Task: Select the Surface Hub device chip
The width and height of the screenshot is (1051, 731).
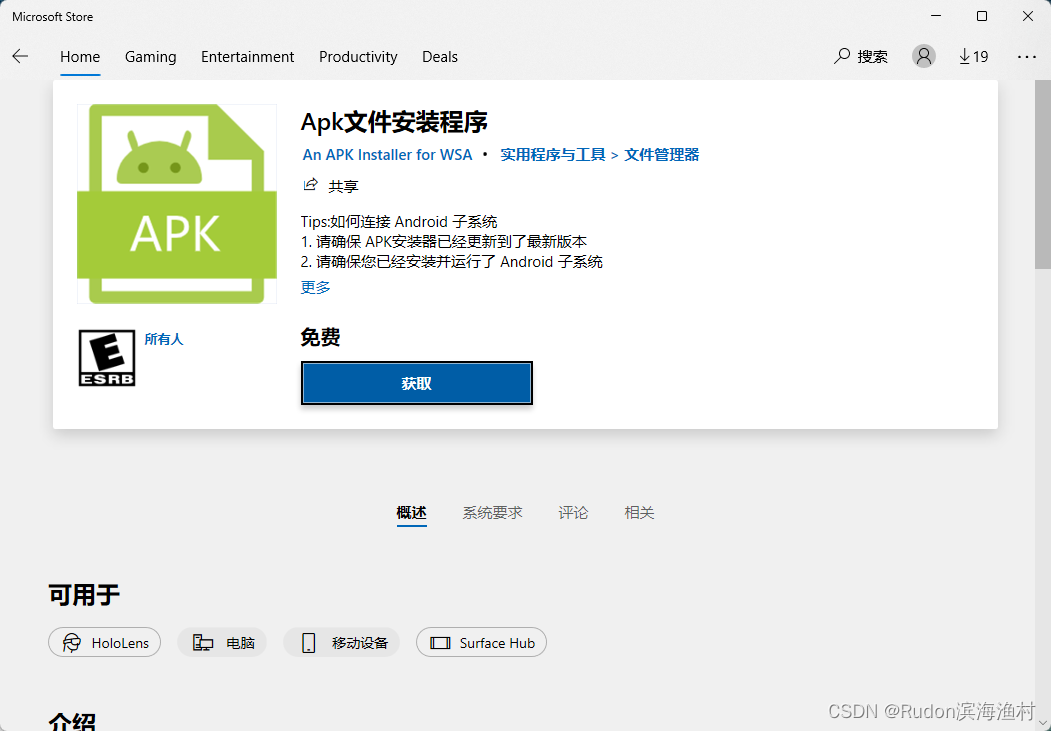Action: (x=481, y=643)
